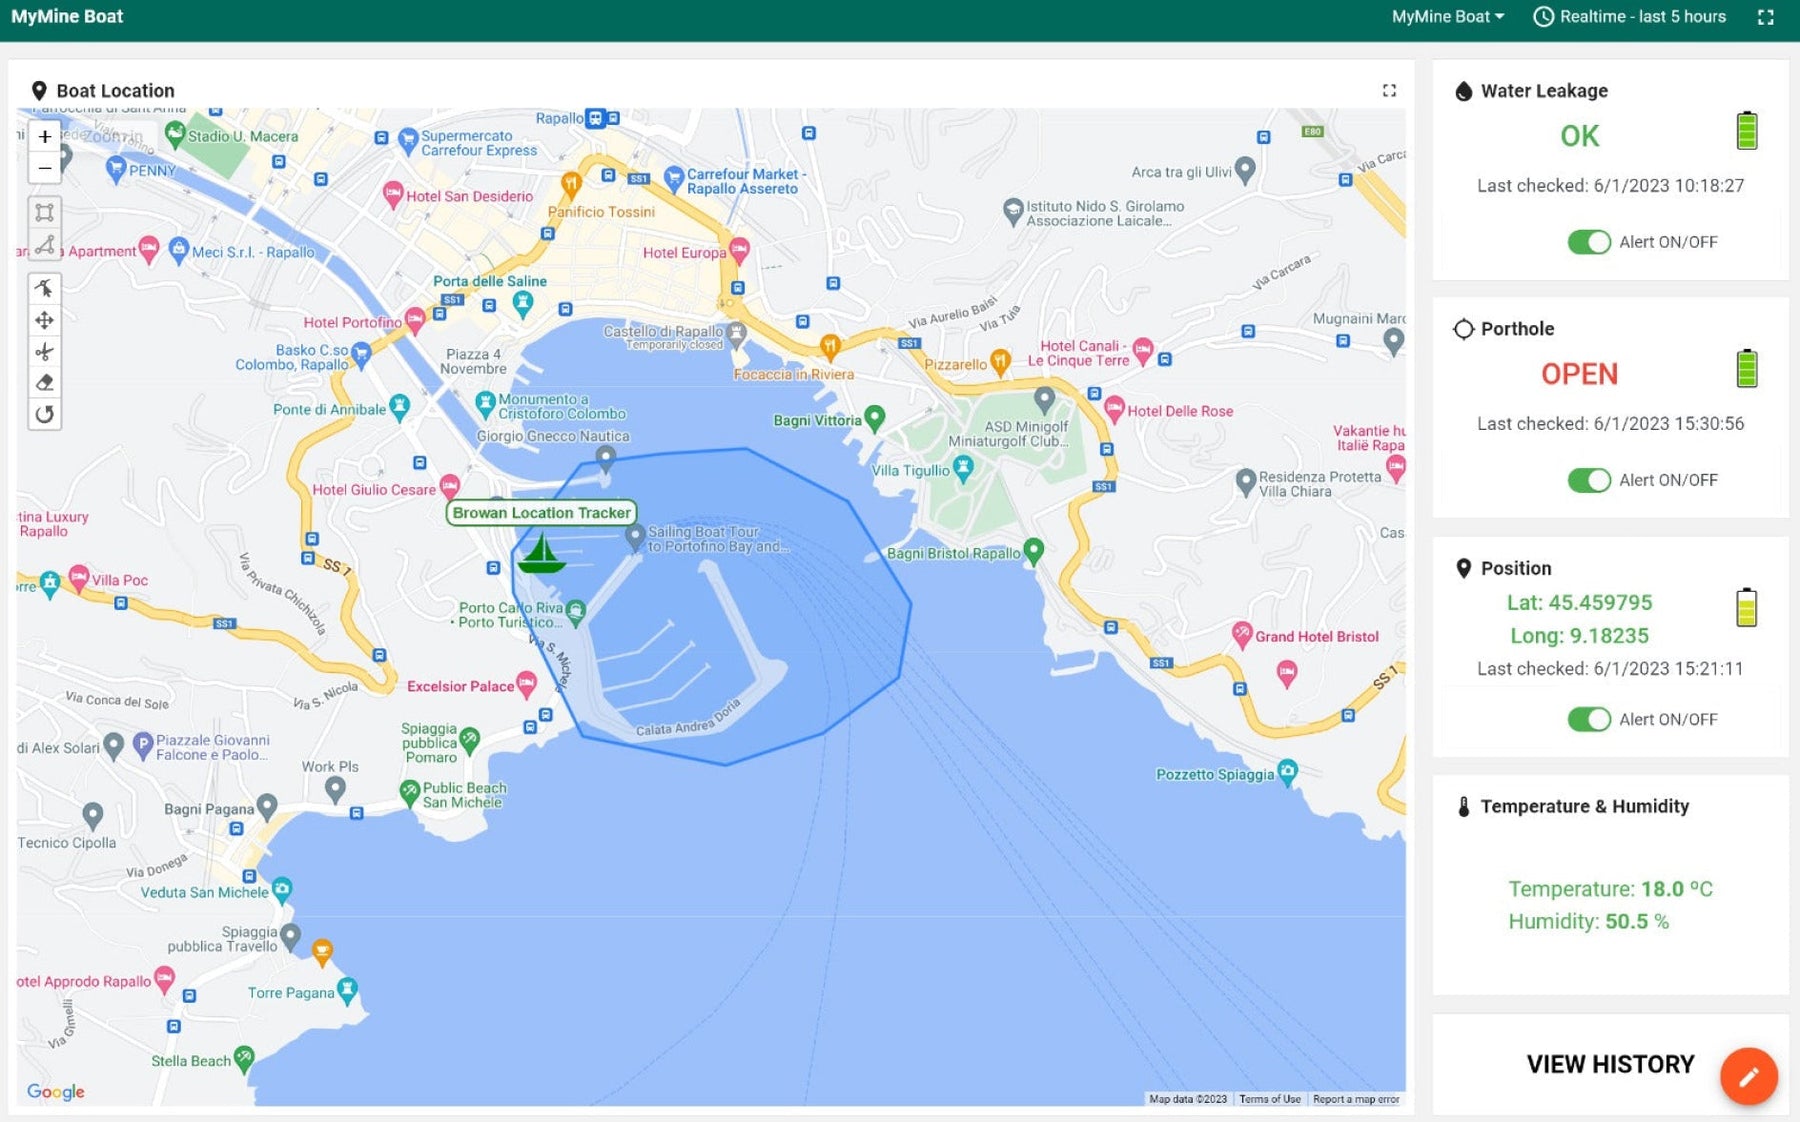This screenshot has height=1122, width=1800.
Task: Toggle Position alert switch
Action: click(1589, 719)
